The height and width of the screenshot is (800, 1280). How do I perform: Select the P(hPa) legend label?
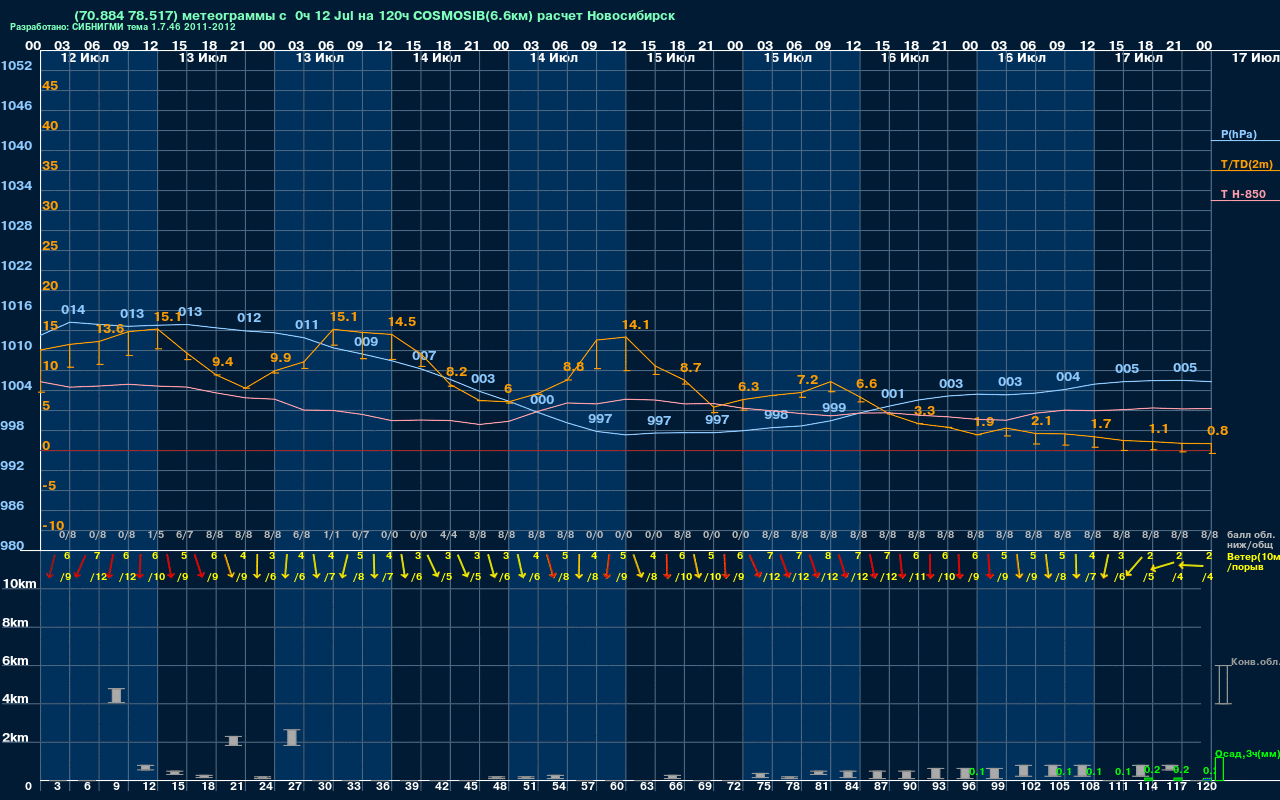pos(1239,134)
